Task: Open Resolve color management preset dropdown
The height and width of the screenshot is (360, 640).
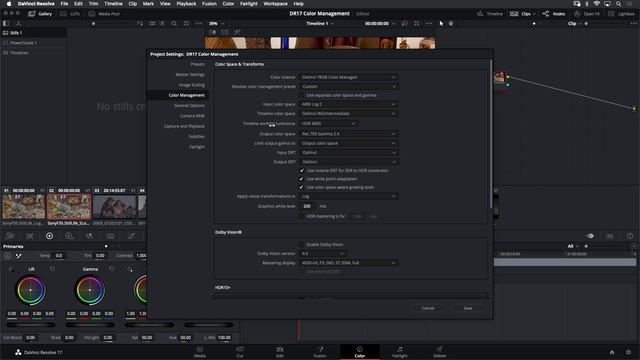Action: pos(349,87)
